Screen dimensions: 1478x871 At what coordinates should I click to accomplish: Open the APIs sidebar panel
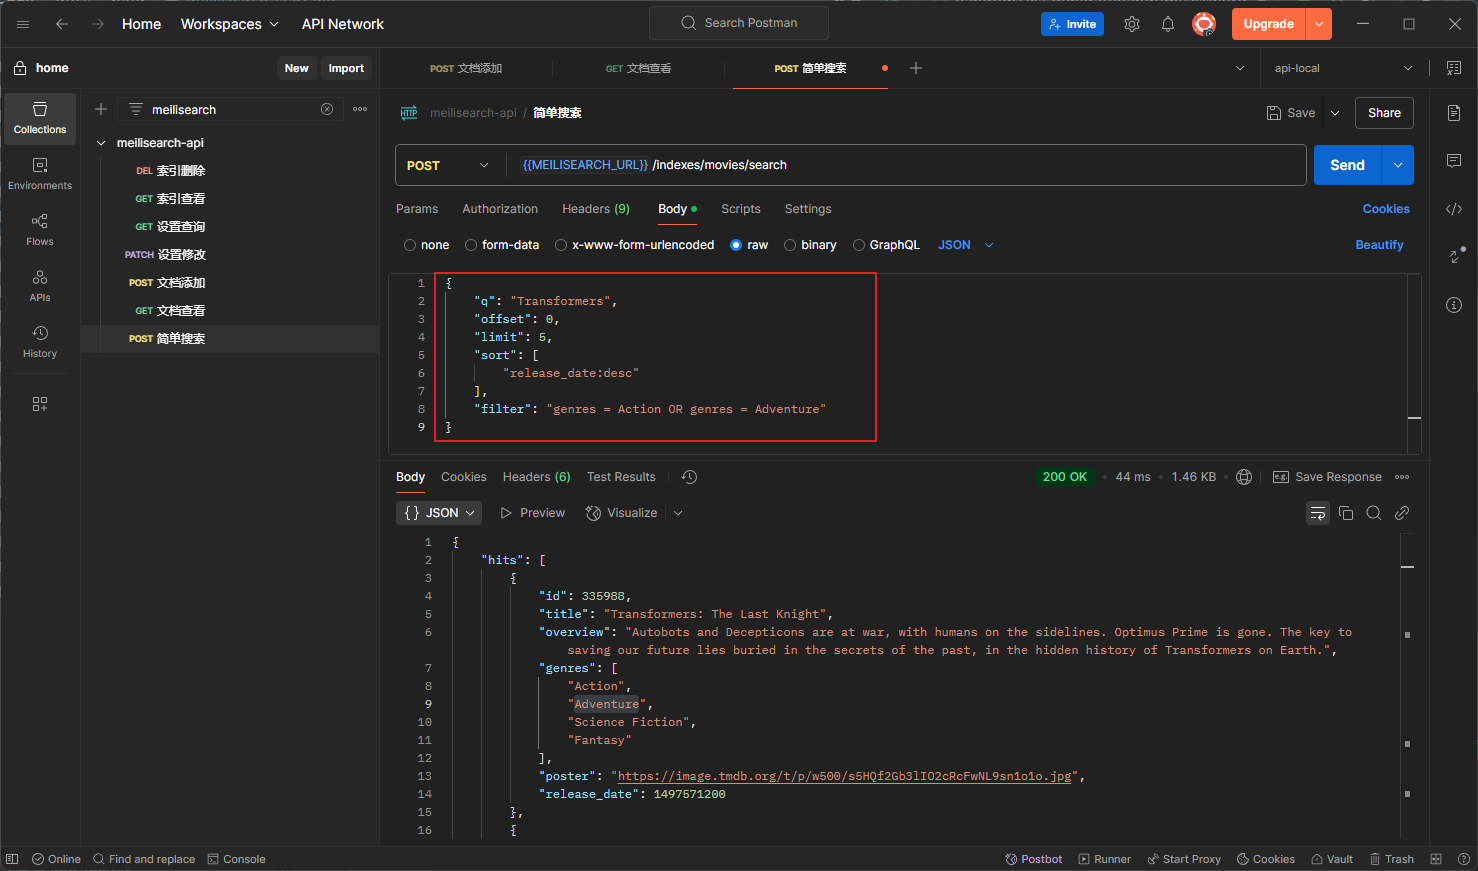click(39, 284)
